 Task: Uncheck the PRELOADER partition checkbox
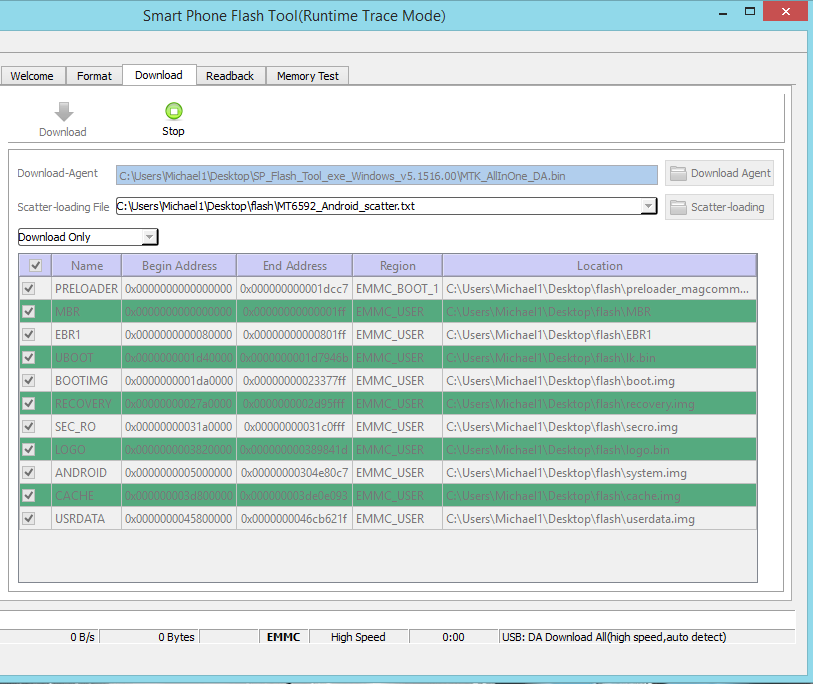point(29,289)
